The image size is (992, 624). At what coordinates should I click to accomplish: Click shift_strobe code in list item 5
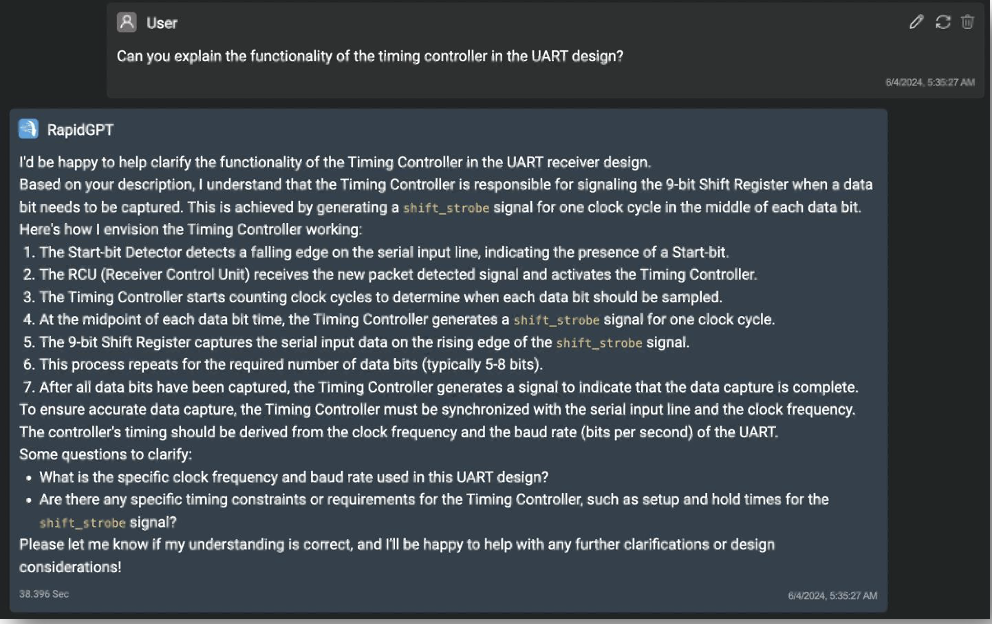(x=599, y=343)
